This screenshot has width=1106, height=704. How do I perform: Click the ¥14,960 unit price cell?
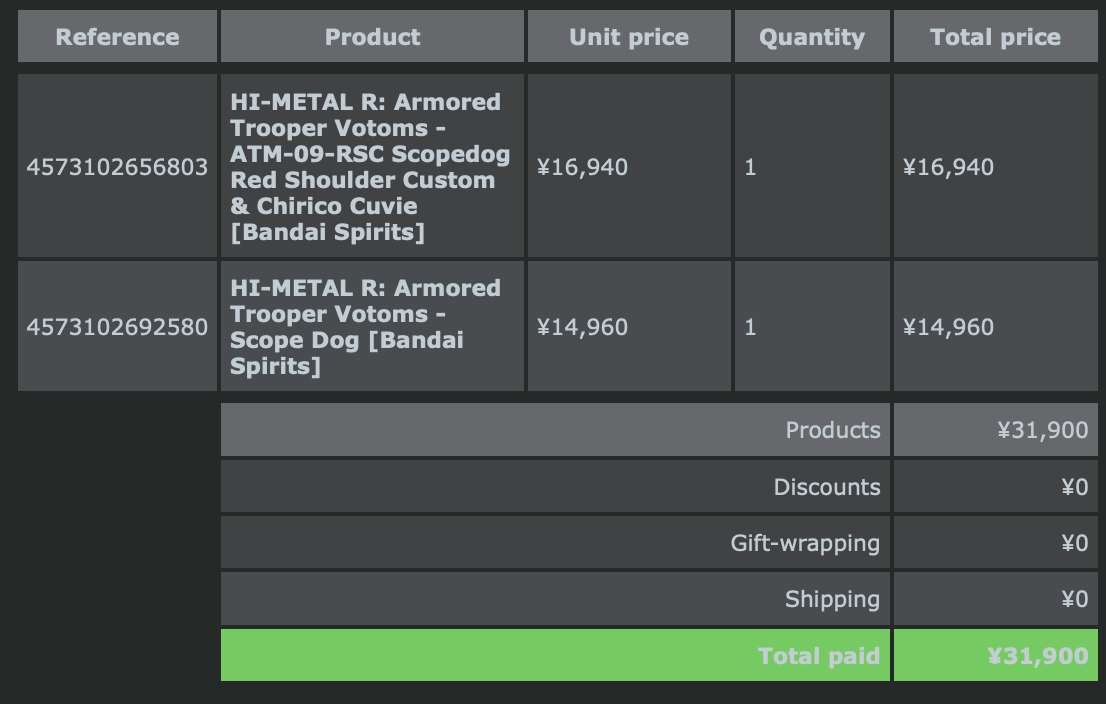(583, 327)
